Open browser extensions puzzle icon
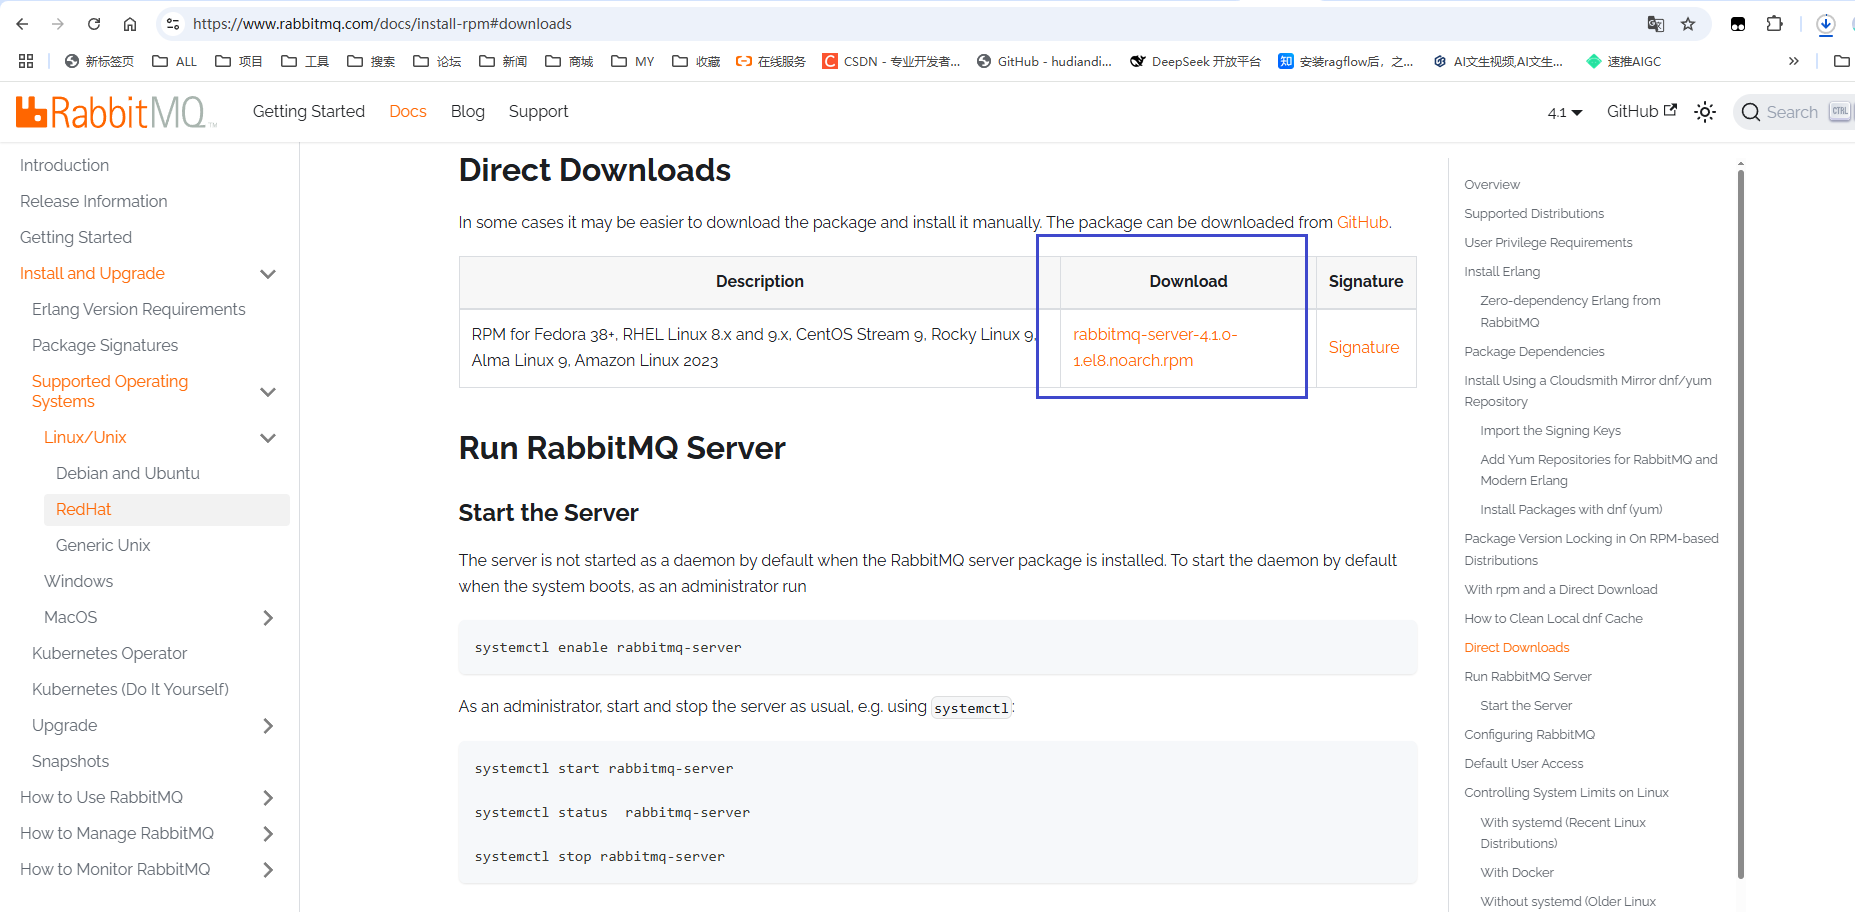Screen dimensions: 1855x912 point(1775,24)
